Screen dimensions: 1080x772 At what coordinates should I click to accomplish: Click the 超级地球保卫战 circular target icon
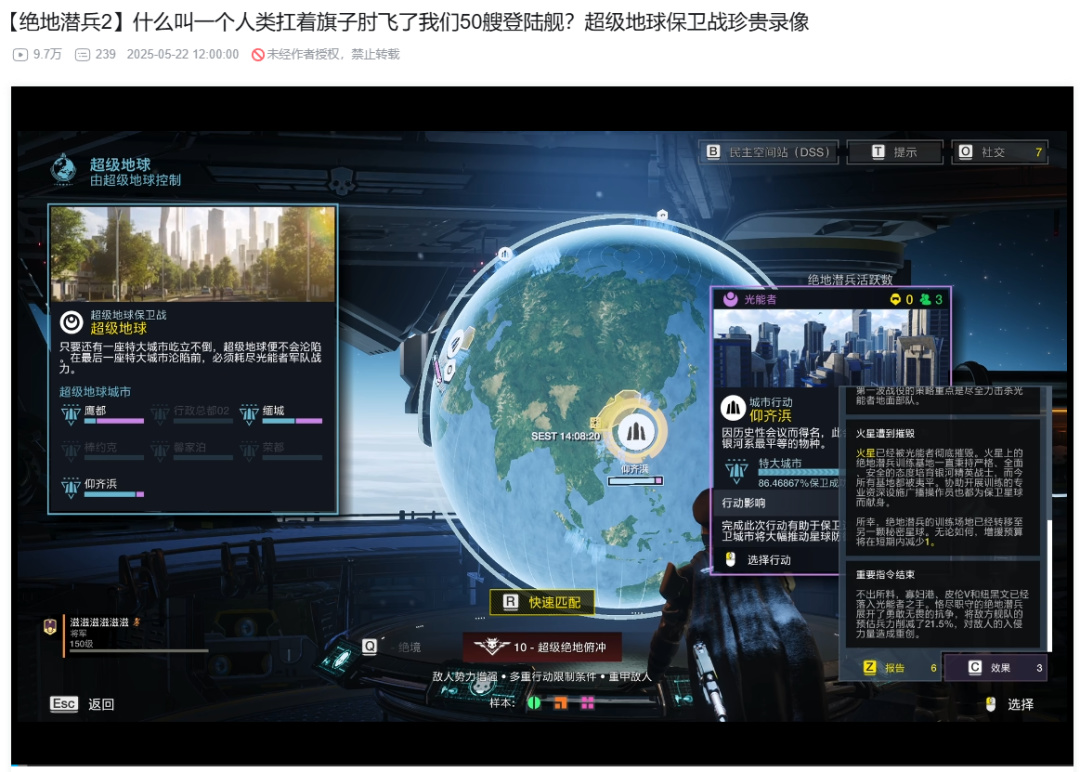[x=72, y=322]
